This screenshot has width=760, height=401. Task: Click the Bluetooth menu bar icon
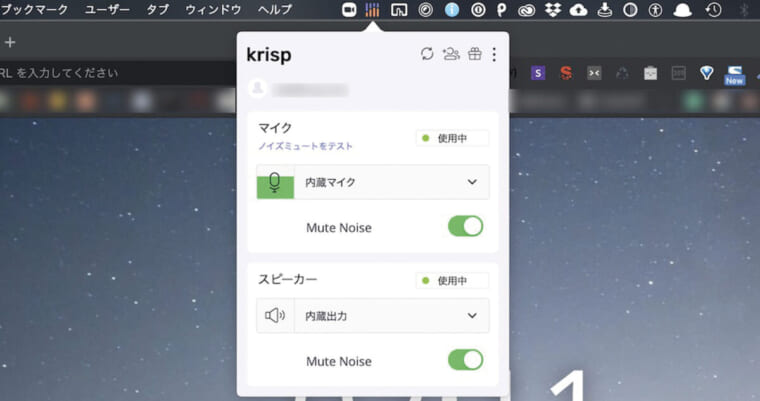coord(744,9)
